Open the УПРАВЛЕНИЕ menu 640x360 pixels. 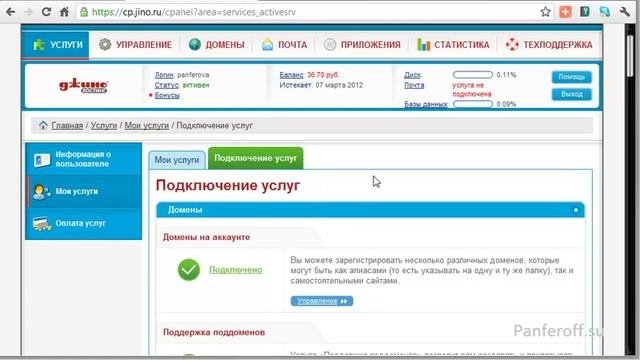[x=136, y=44]
